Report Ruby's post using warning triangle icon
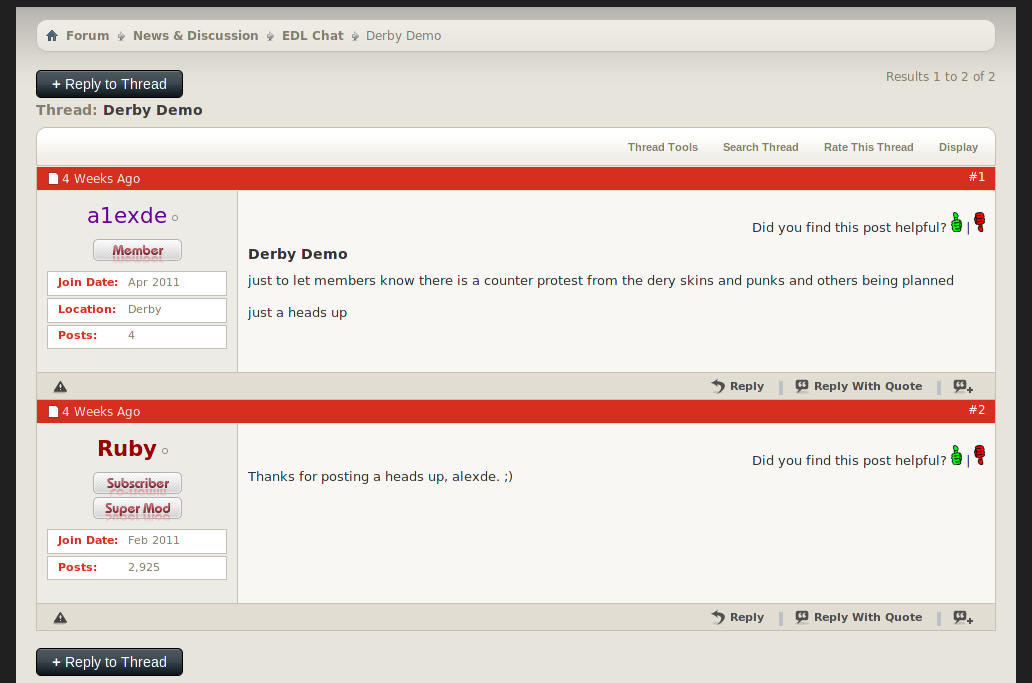 click(60, 618)
